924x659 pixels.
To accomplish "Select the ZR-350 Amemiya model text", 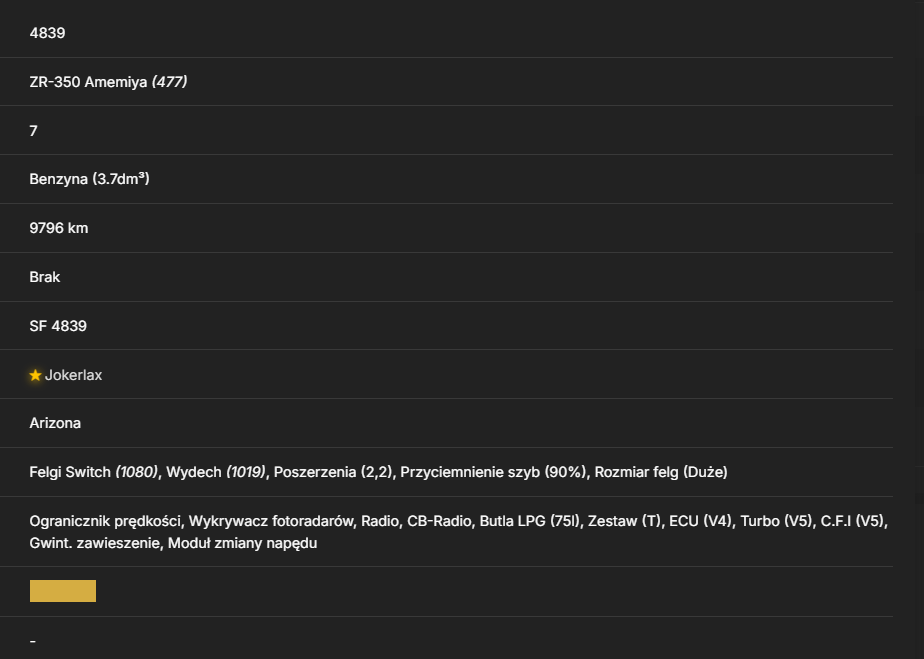I will [88, 82].
